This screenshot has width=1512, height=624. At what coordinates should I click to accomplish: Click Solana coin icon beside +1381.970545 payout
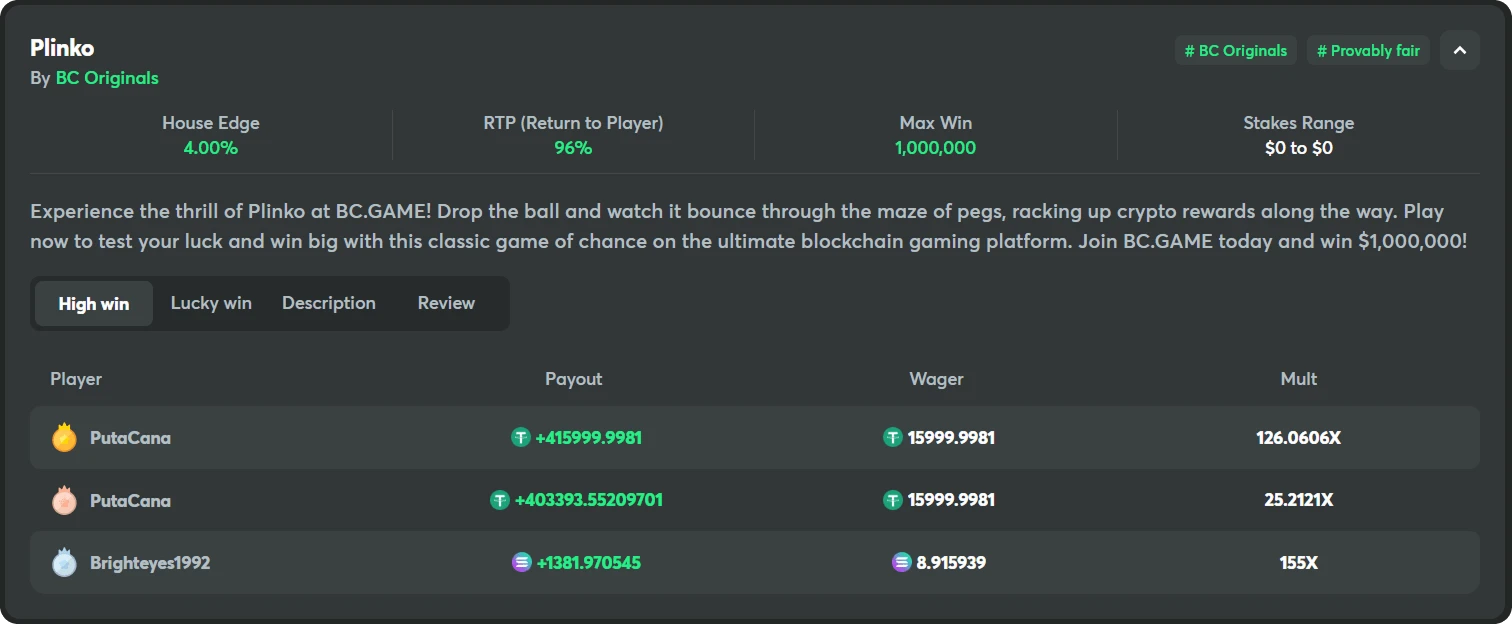[521, 563]
